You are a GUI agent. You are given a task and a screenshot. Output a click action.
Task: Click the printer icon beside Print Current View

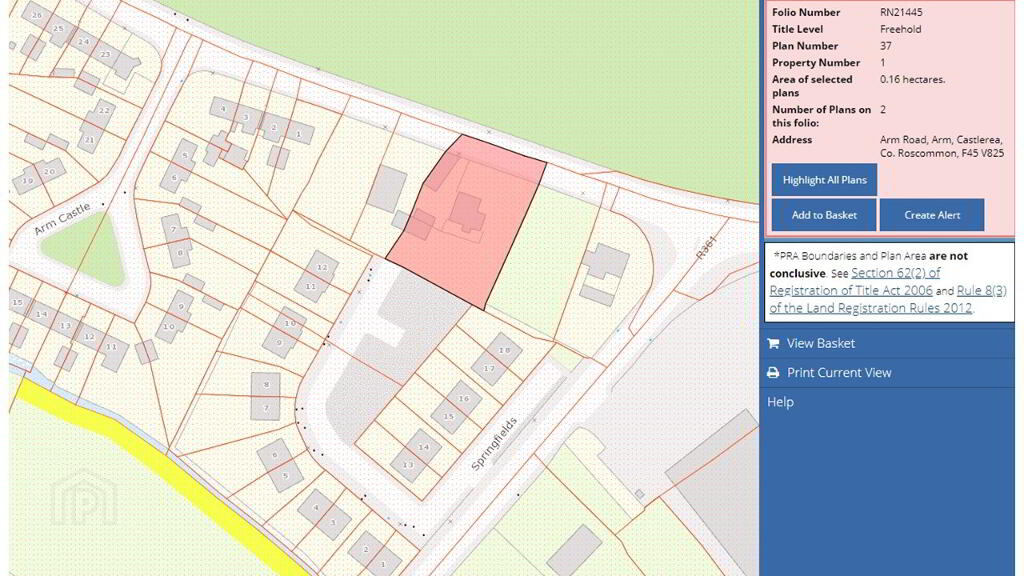[x=773, y=373]
